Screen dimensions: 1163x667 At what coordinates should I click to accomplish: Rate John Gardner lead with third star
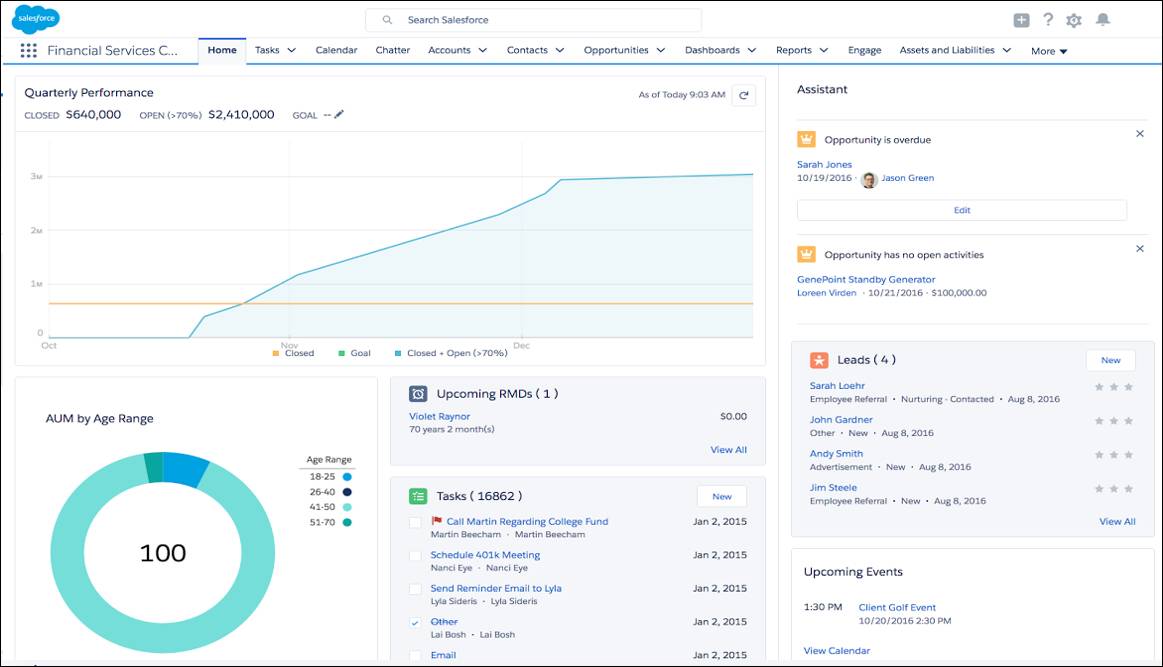point(1128,421)
